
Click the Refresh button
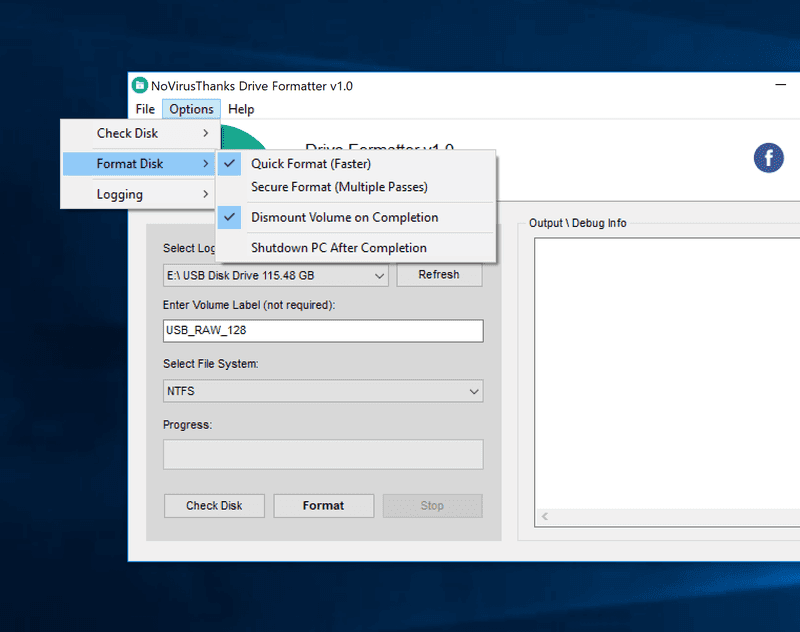tap(439, 275)
